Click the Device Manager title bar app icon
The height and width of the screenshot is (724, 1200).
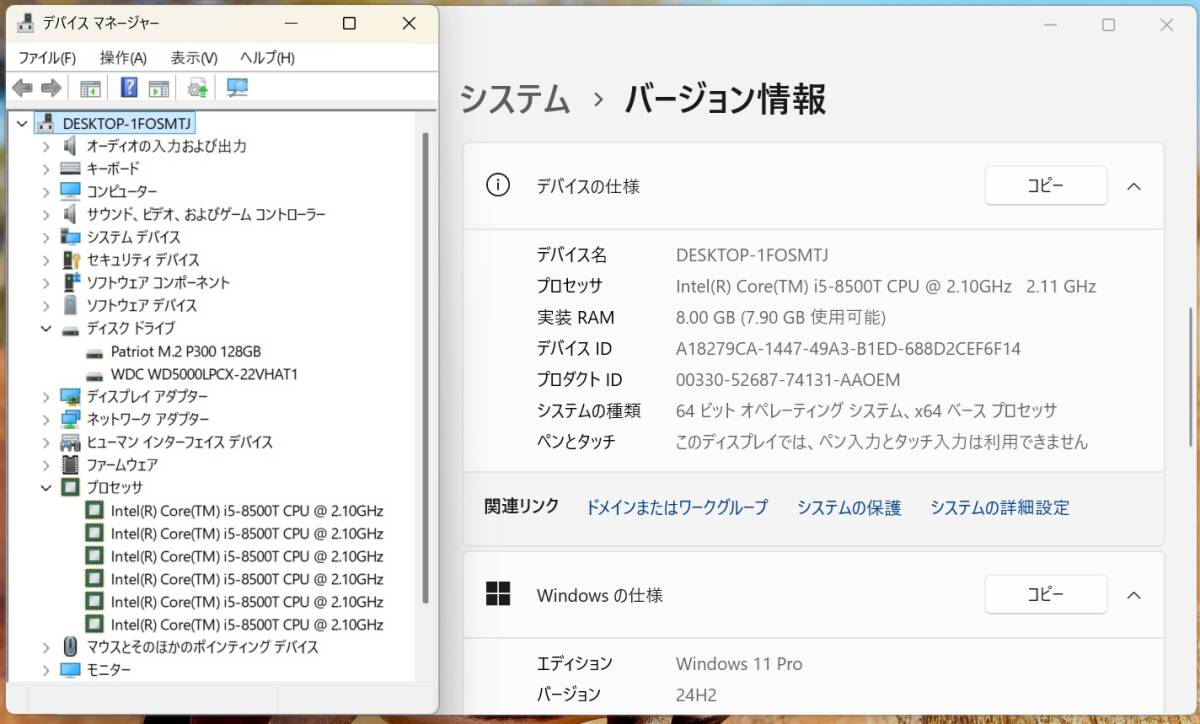(x=25, y=23)
